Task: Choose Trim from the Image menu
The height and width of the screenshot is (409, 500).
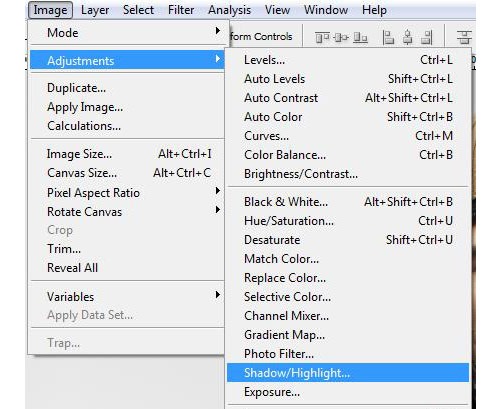Action: (x=127, y=249)
